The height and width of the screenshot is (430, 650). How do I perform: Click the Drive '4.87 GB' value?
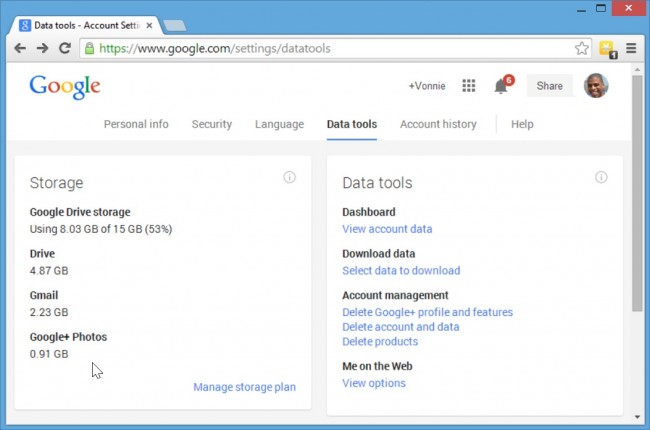point(49,271)
